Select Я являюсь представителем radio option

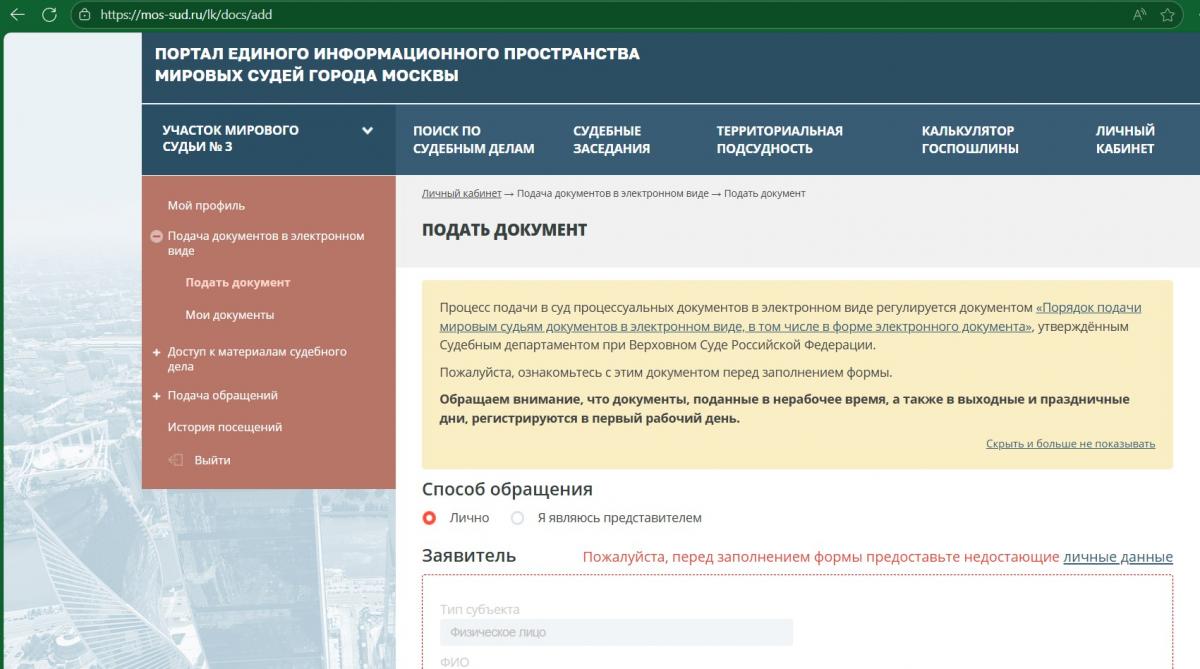click(517, 518)
